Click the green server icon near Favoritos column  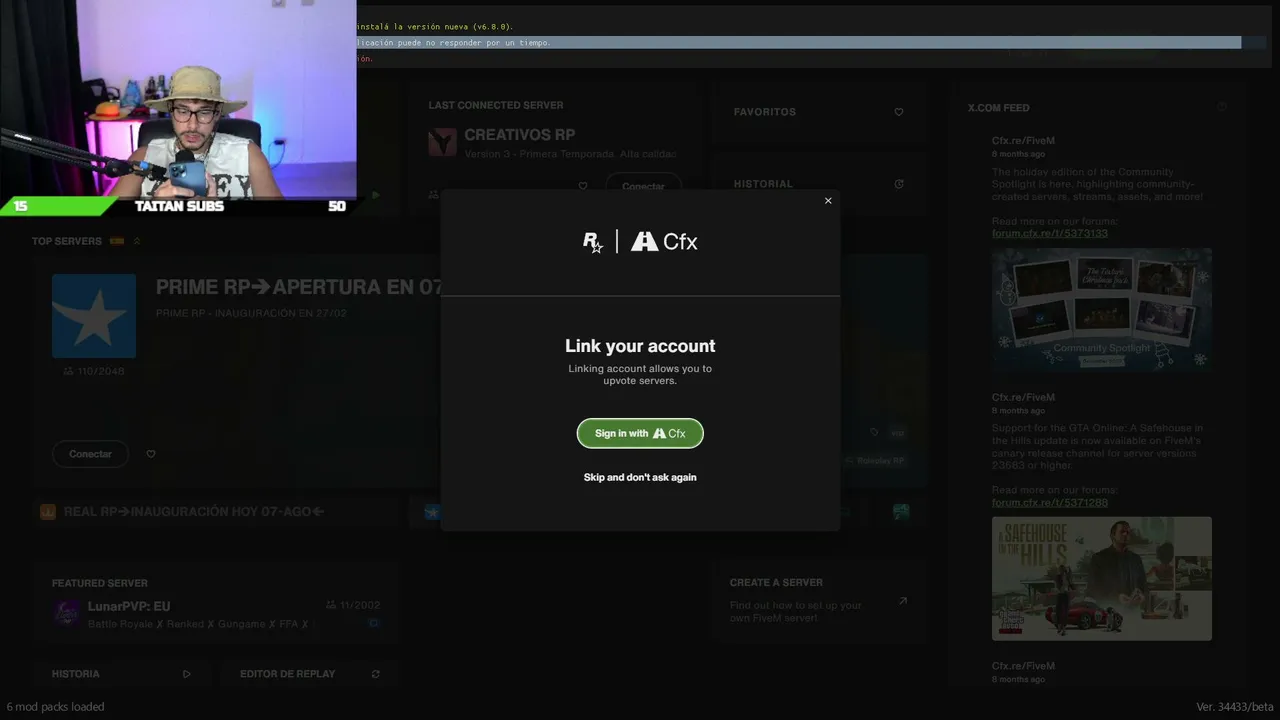point(901,512)
